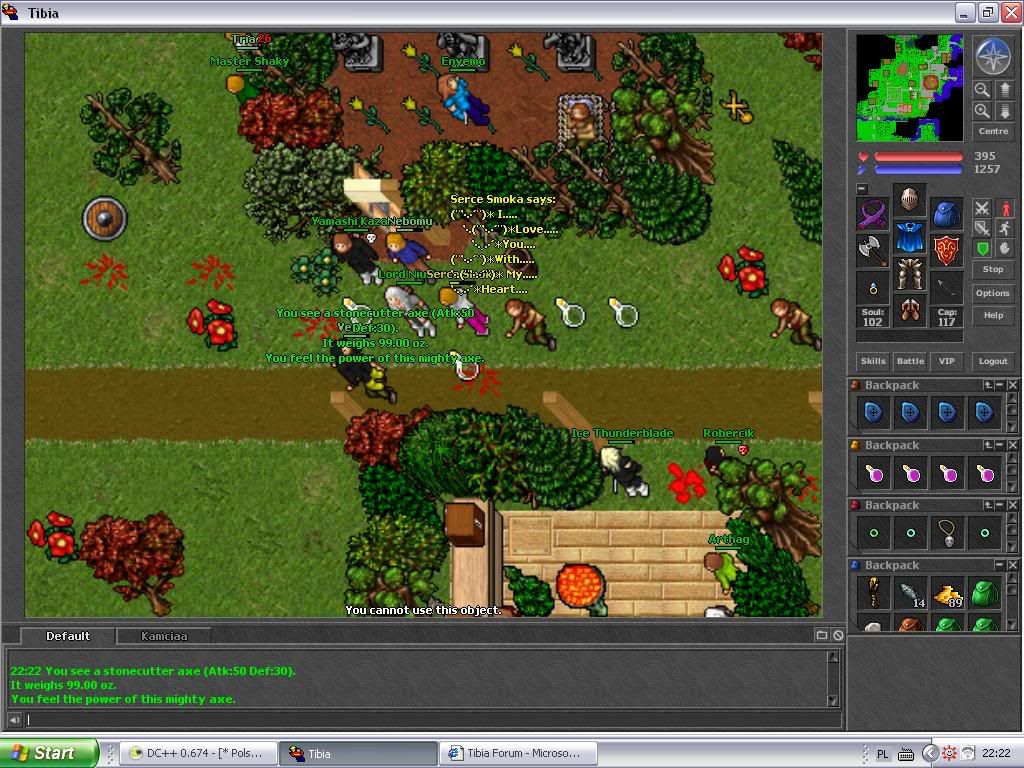The width and height of the screenshot is (1024, 768).
Task: Click the blue mana bar
Action: coord(918,170)
